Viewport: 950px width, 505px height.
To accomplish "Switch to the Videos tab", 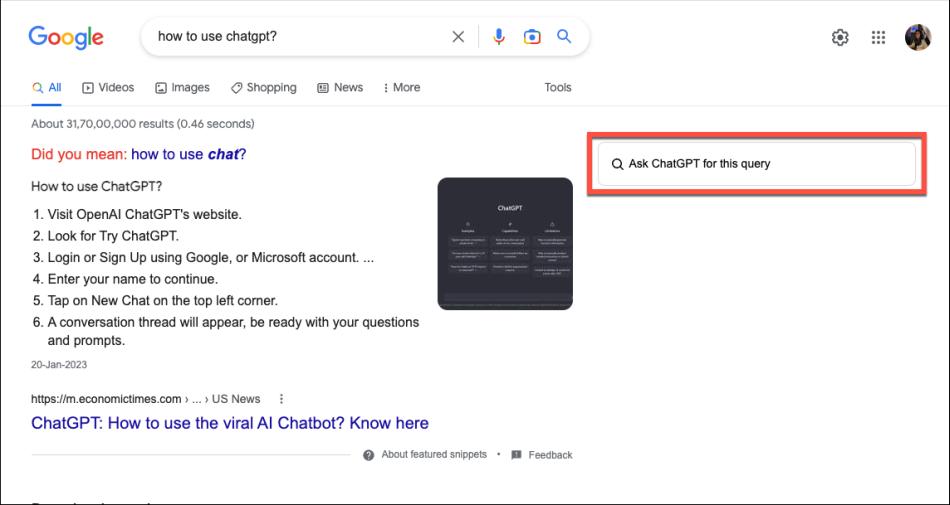I will point(108,88).
